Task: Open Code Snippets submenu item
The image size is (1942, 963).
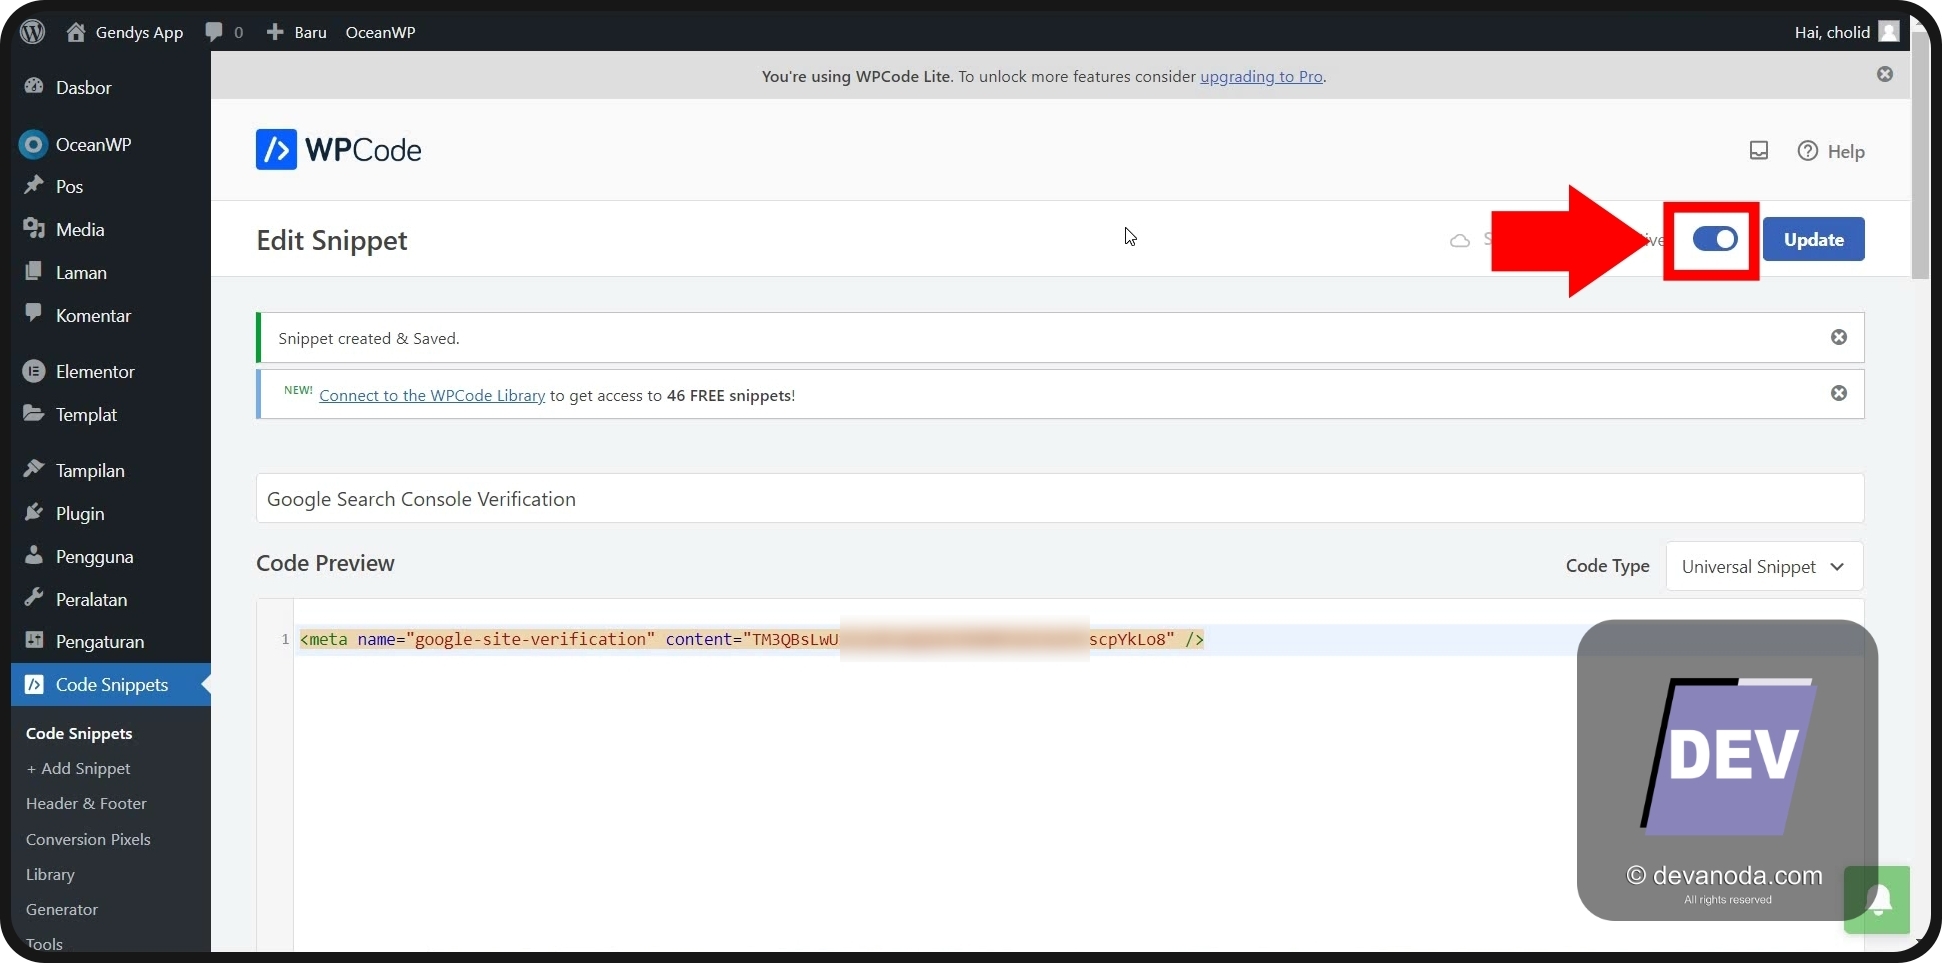Action: coord(79,733)
